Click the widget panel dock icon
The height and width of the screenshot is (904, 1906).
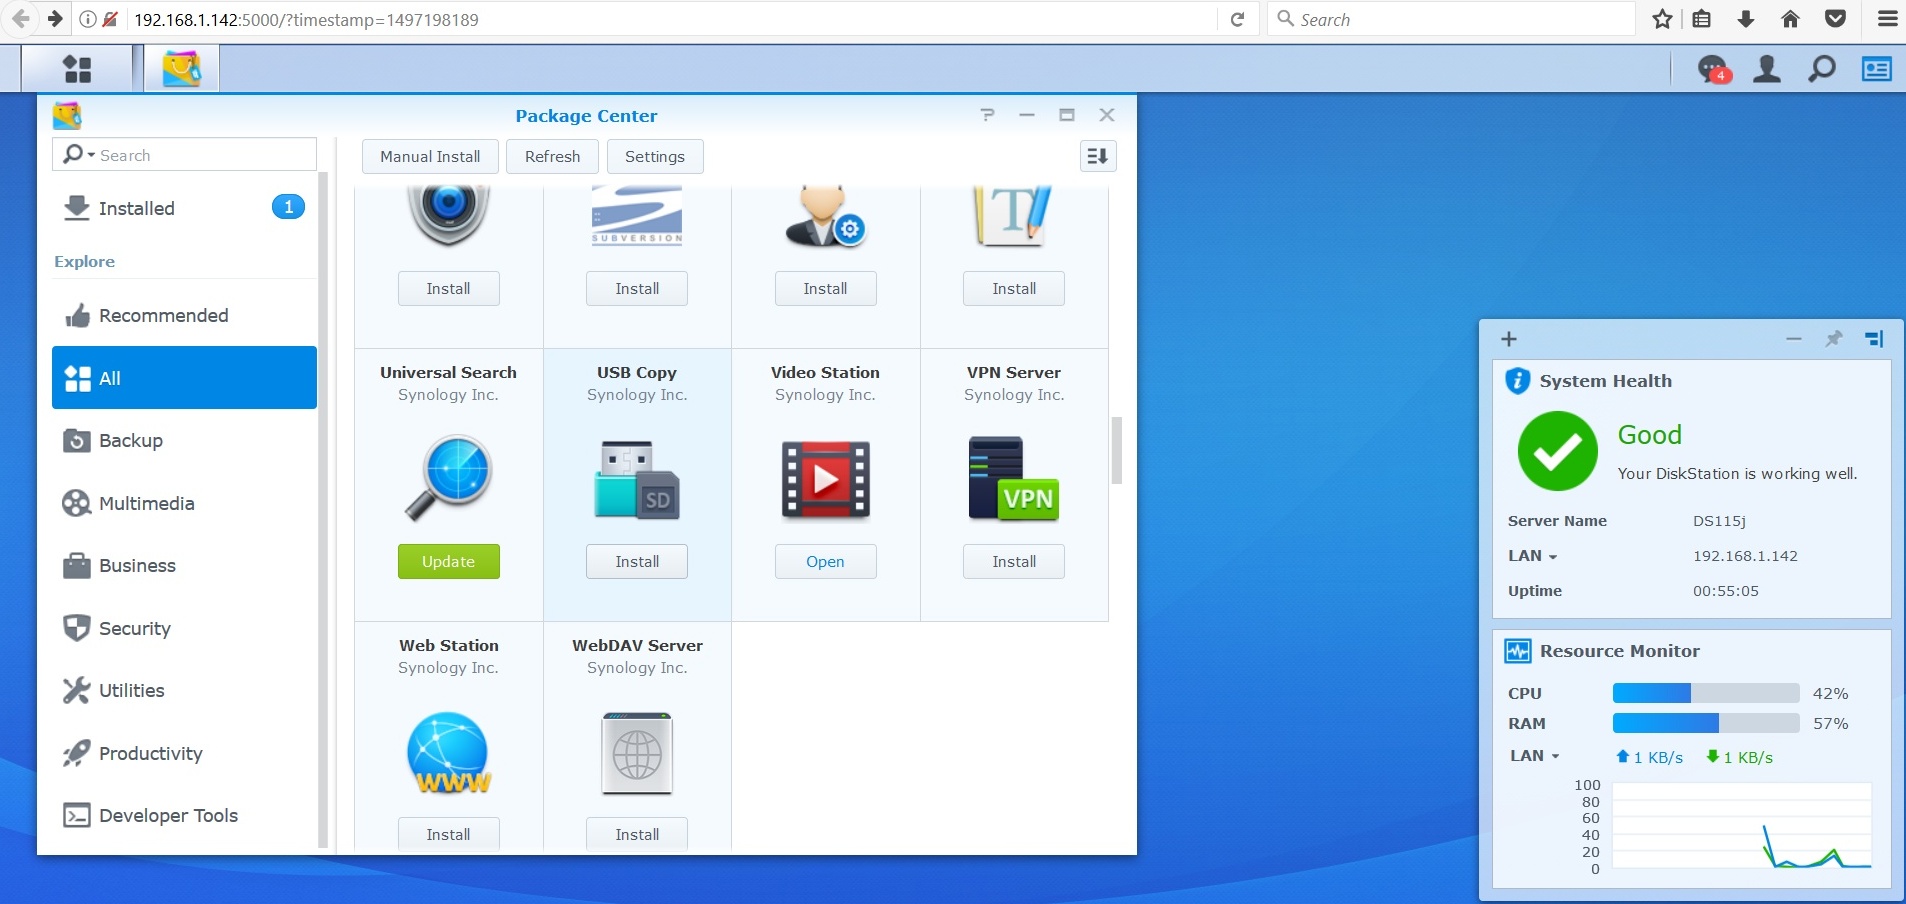[1874, 339]
